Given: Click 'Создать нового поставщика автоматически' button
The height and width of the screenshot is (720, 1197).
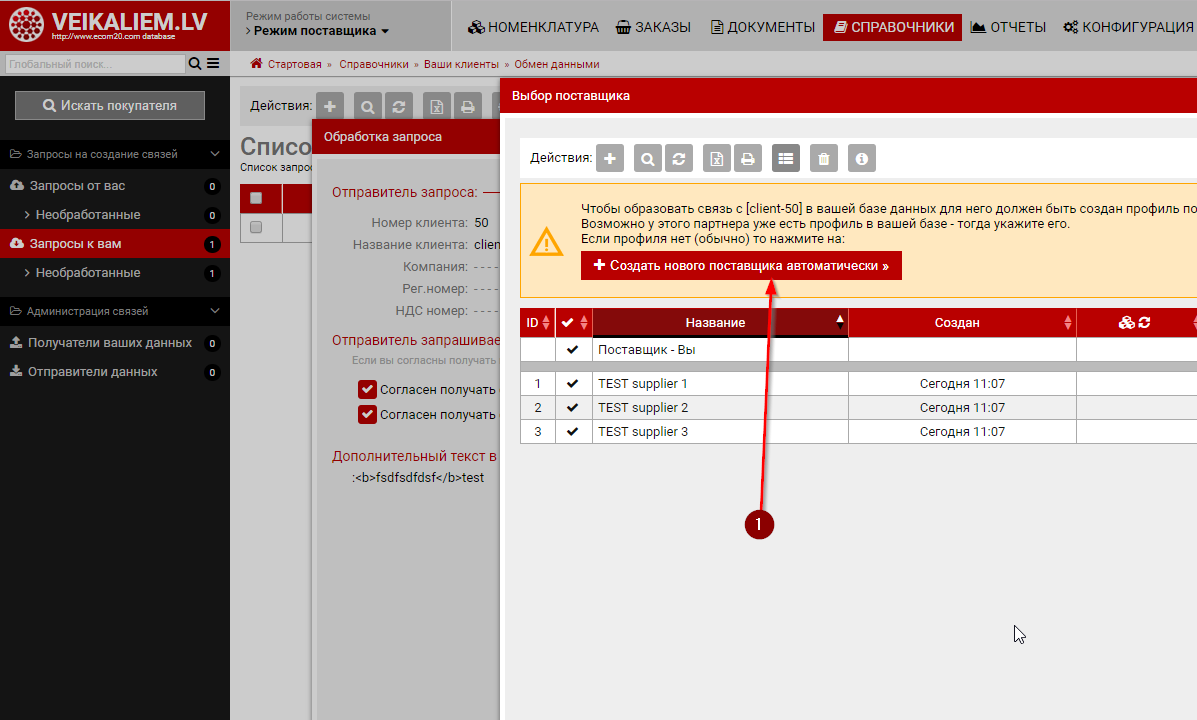Looking at the screenshot, I should click(741, 266).
